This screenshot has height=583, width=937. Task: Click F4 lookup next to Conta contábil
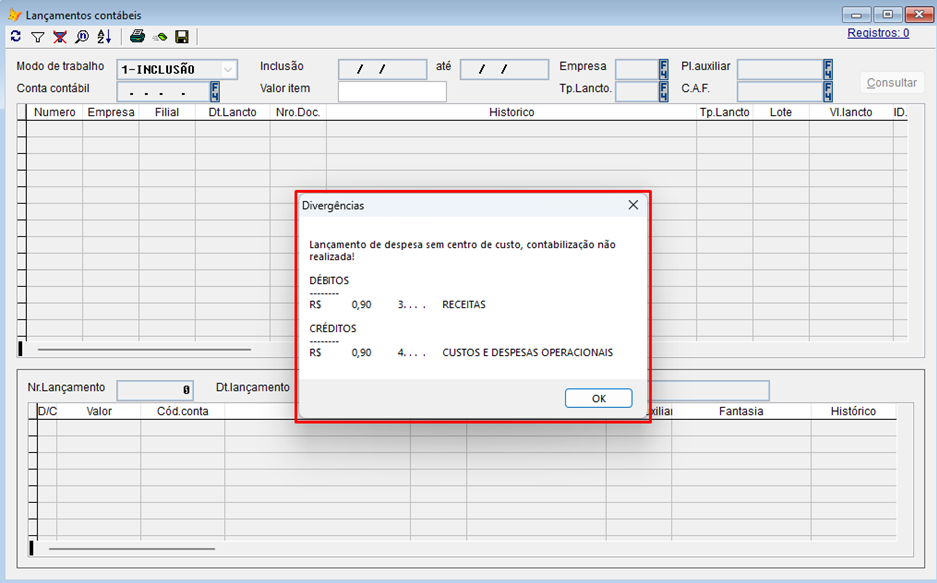[215, 92]
